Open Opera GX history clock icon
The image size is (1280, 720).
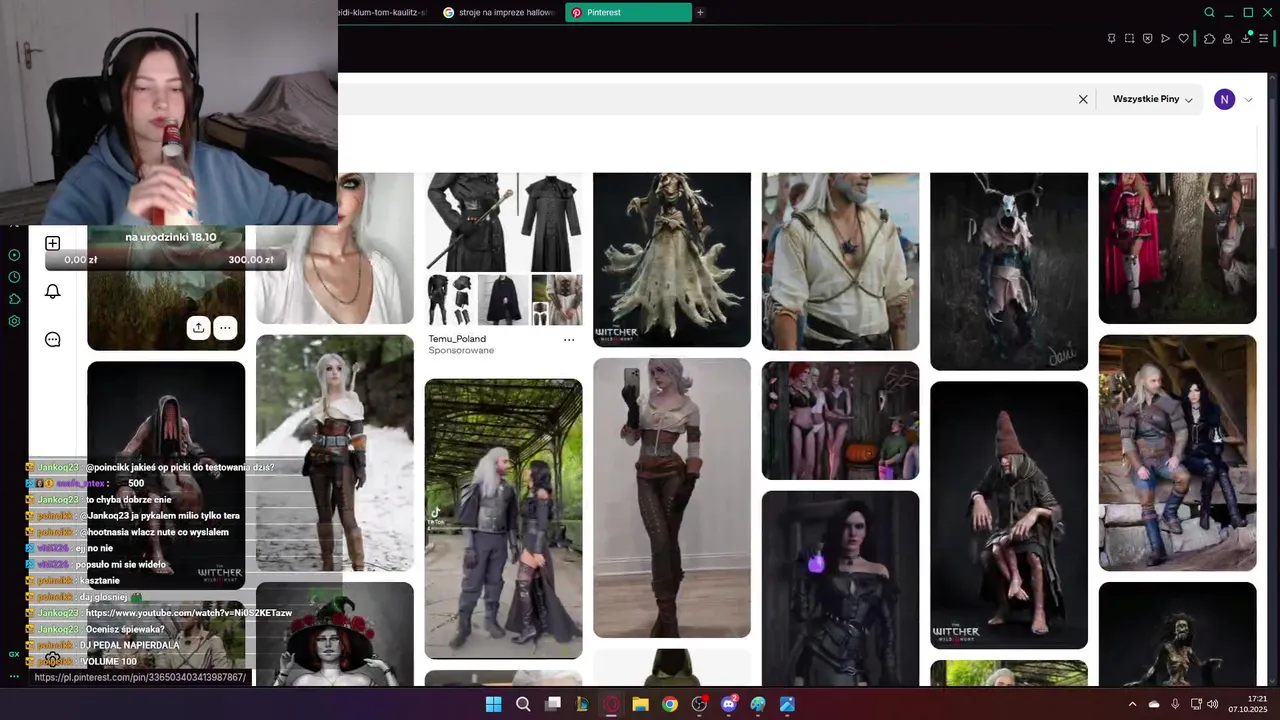(x=14, y=277)
